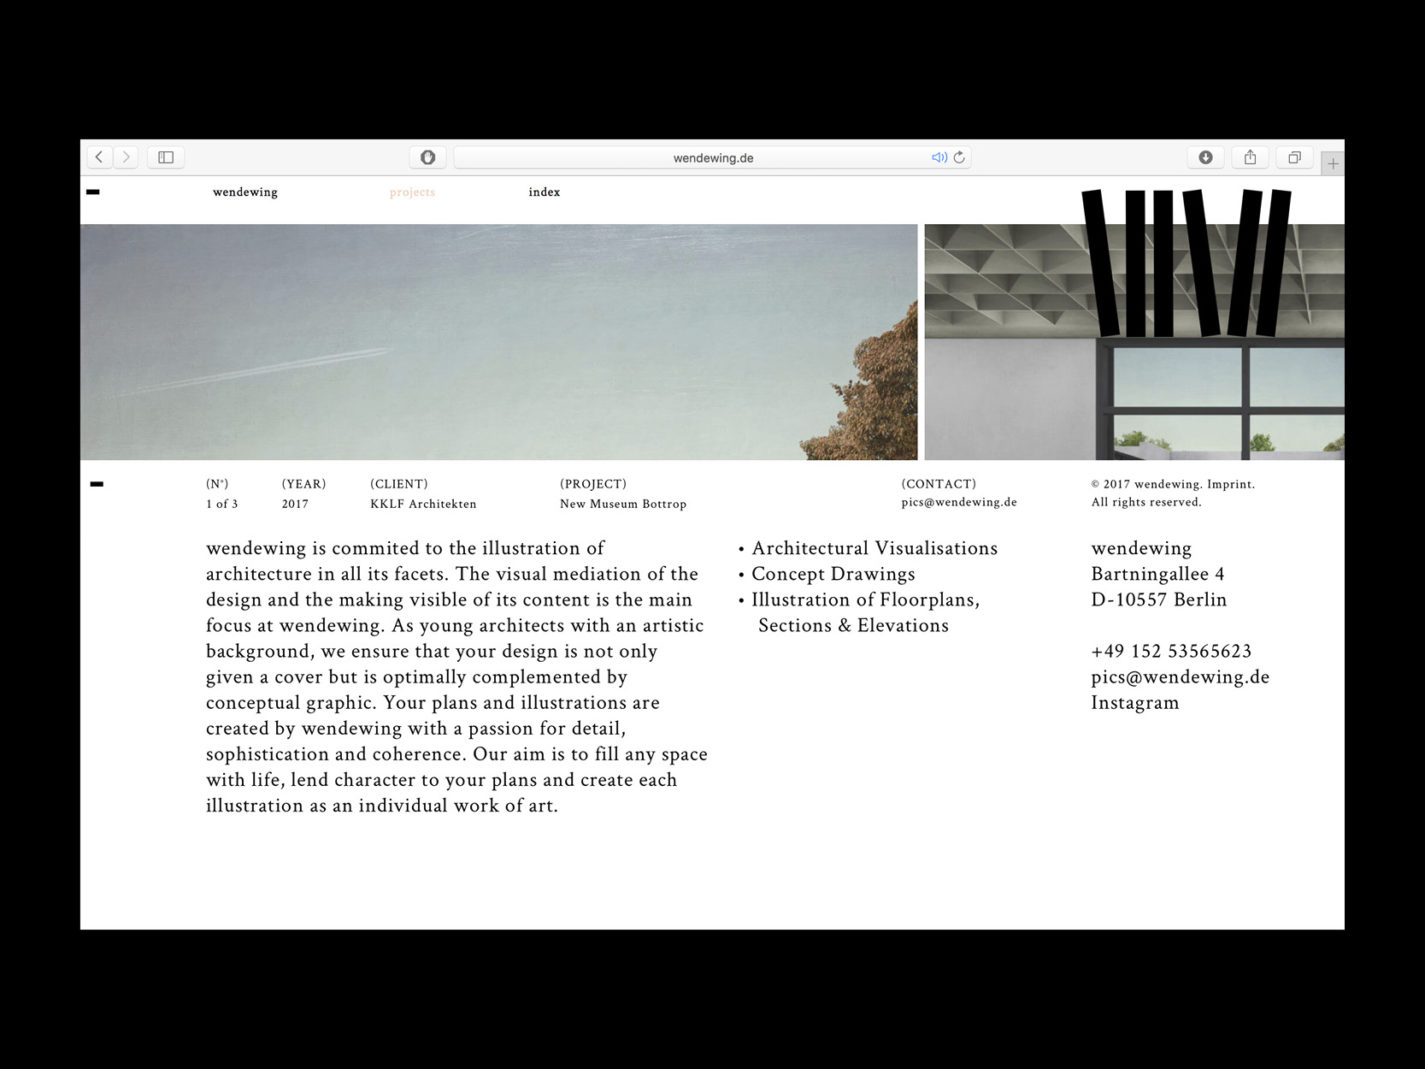Open the Instagram link
The width and height of the screenshot is (1425, 1069).
click(1135, 703)
